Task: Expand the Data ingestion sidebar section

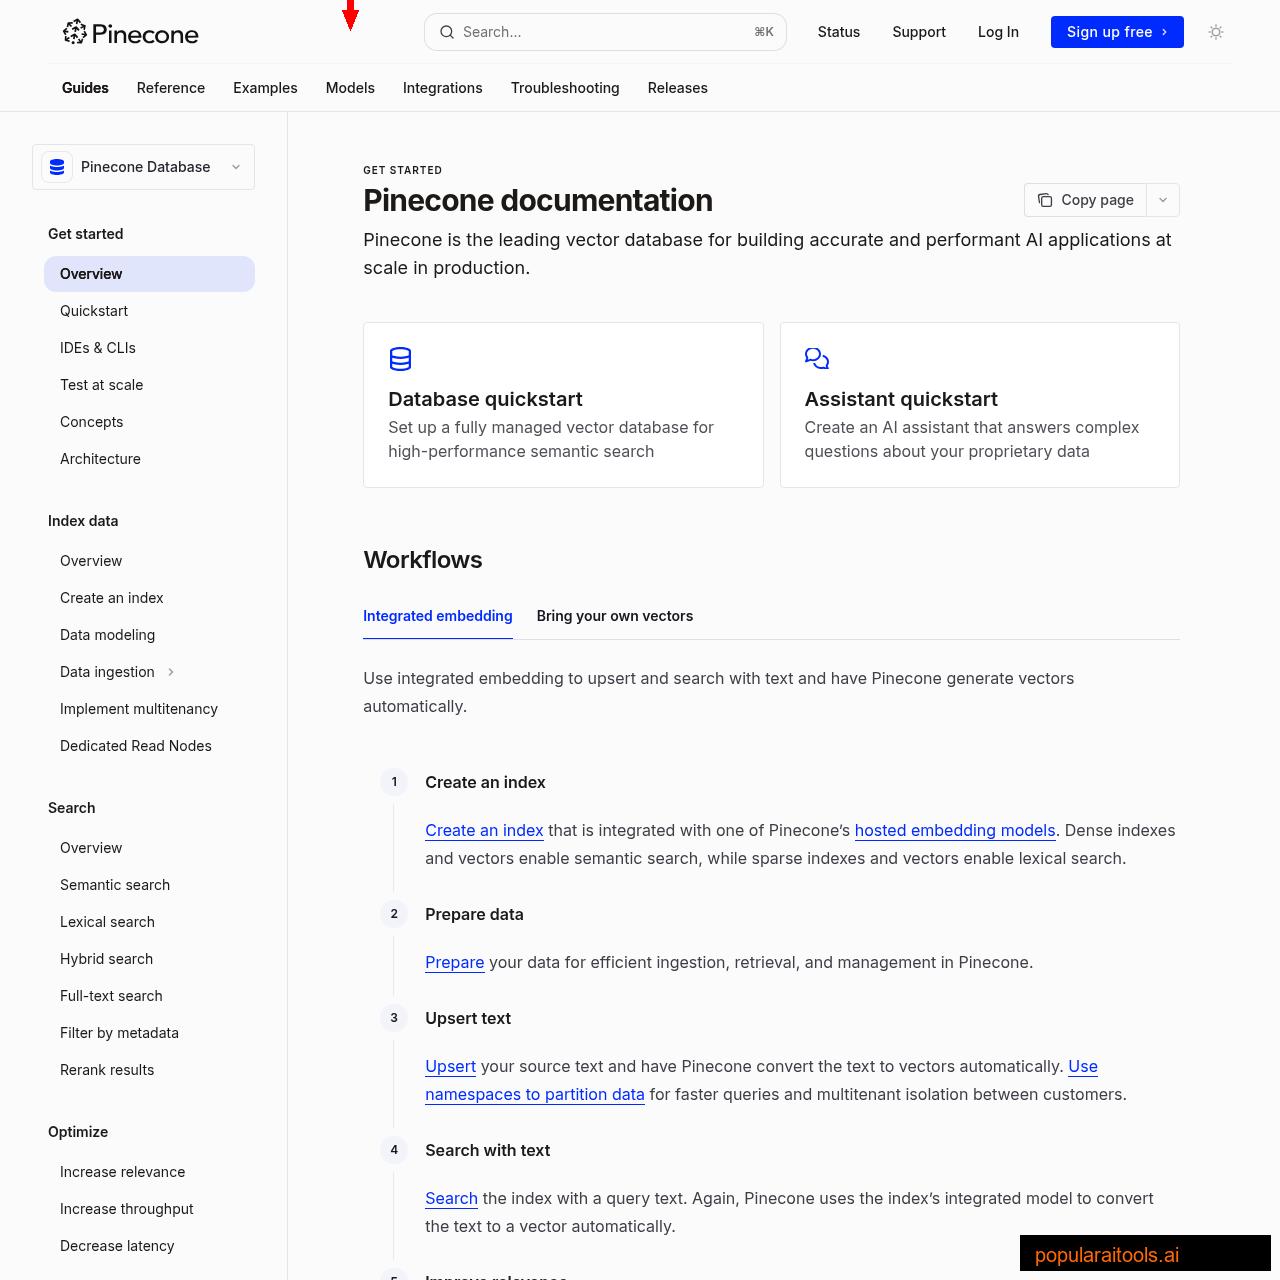Action: point(171,672)
